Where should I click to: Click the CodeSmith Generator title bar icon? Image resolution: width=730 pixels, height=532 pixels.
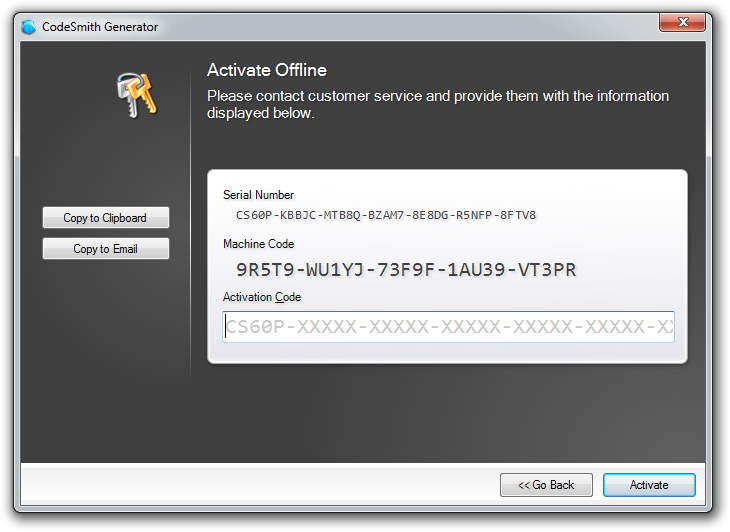click(x=28, y=27)
